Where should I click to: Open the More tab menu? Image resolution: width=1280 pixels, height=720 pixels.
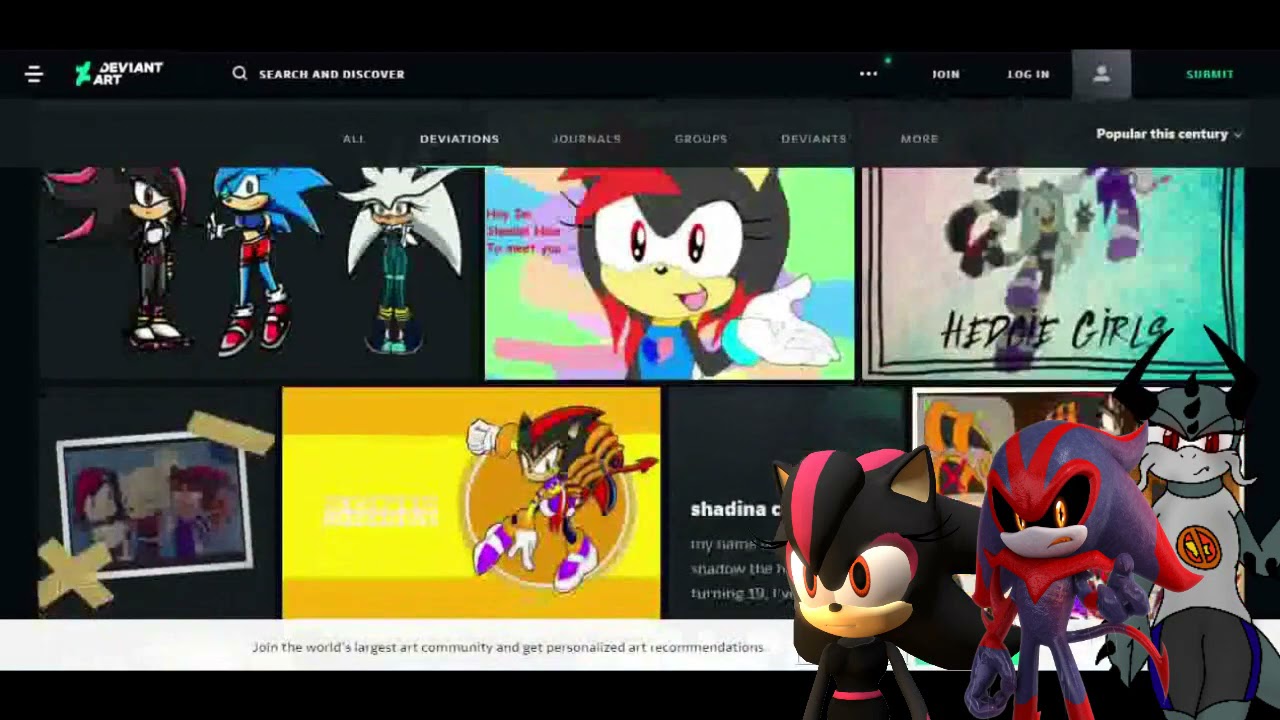coord(919,139)
